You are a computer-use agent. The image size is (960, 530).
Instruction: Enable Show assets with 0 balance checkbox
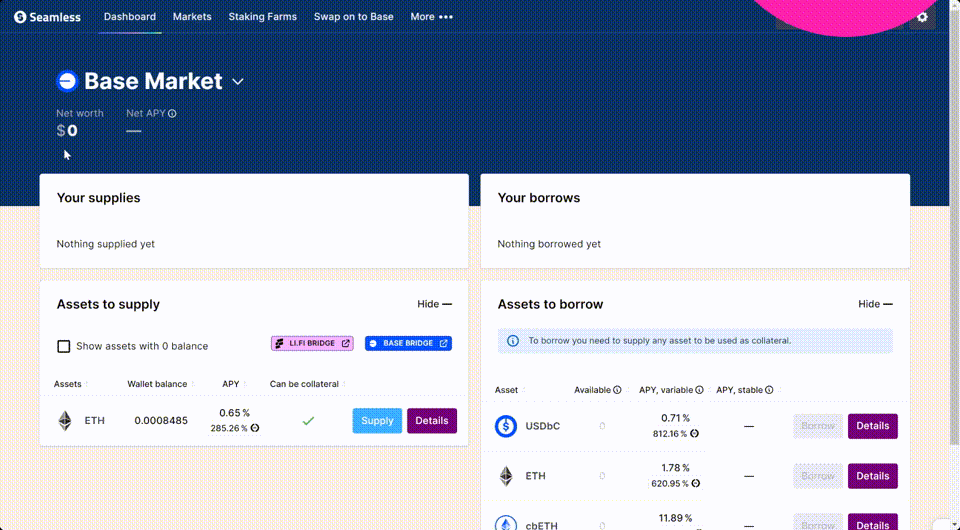click(x=64, y=346)
